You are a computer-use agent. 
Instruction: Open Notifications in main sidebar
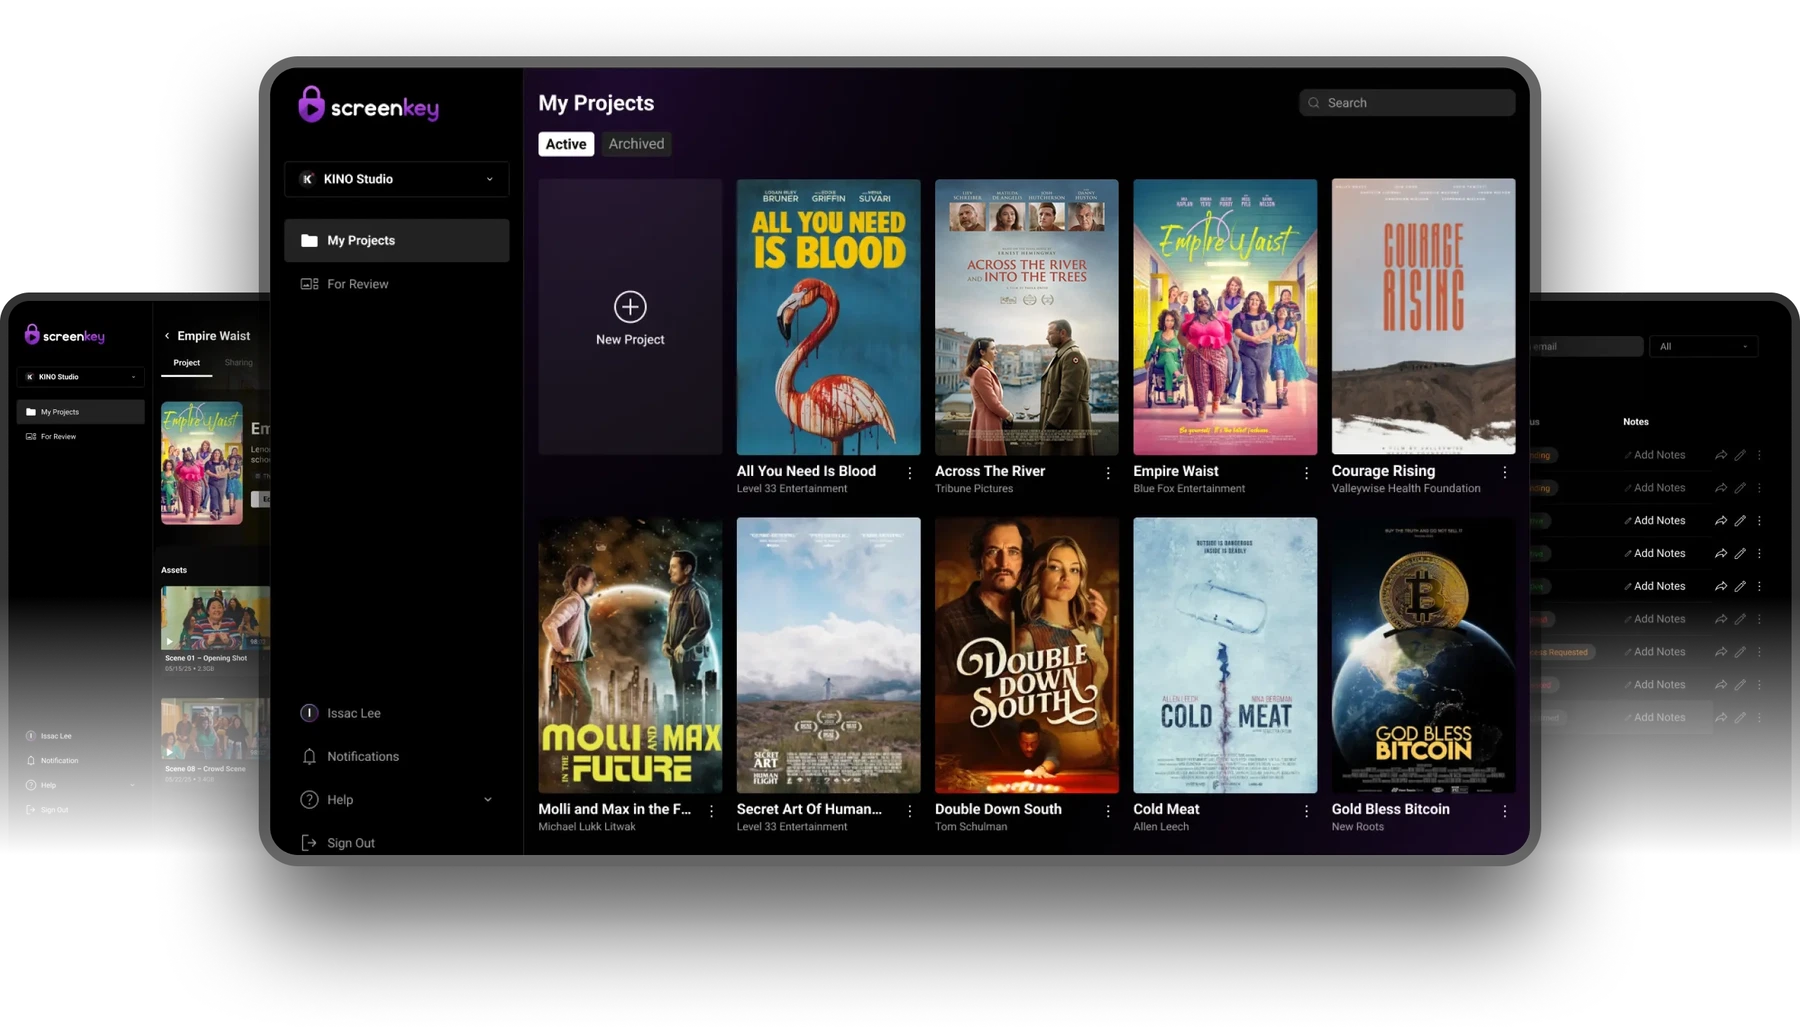click(362, 757)
